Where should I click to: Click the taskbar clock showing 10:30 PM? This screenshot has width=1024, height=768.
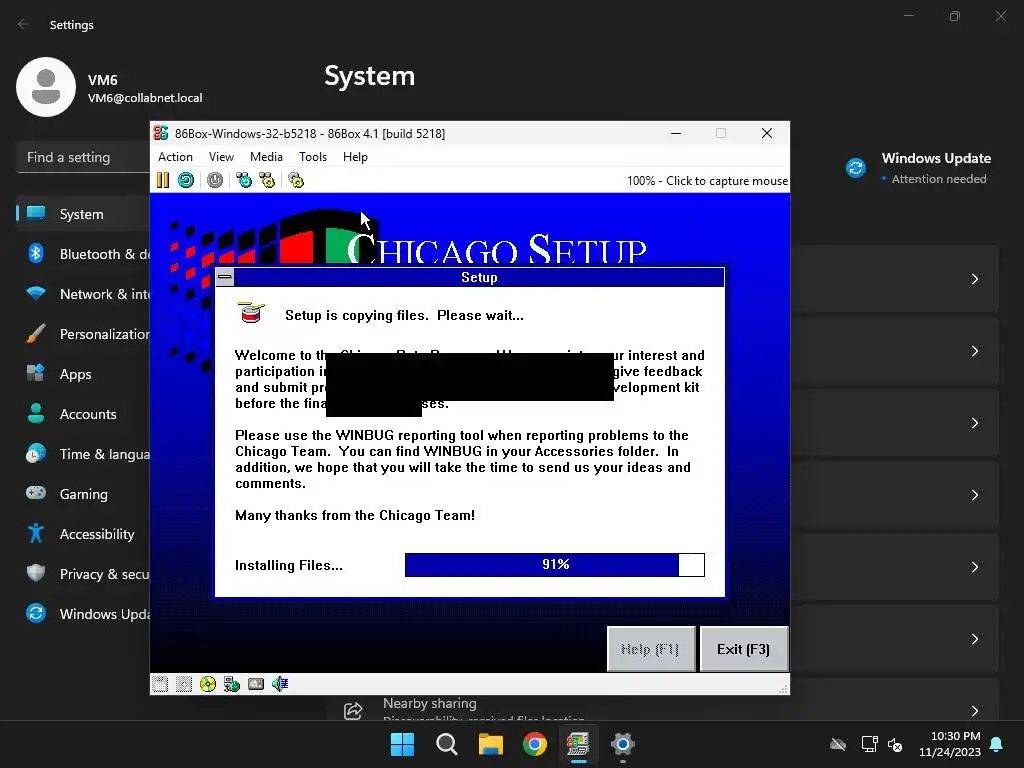(x=950, y=744)
